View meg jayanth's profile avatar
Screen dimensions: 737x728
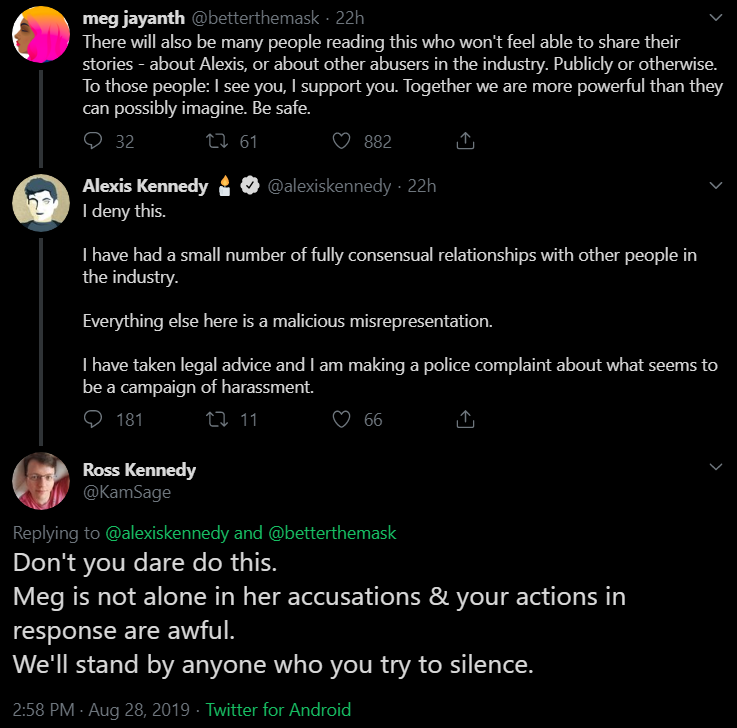tap(41, 34)
